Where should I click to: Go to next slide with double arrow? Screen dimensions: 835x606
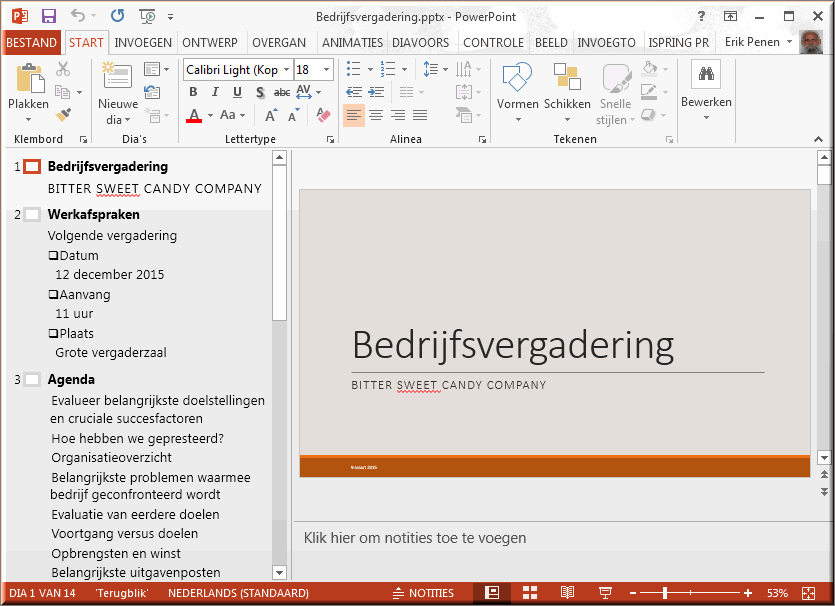tap(824, 492)
